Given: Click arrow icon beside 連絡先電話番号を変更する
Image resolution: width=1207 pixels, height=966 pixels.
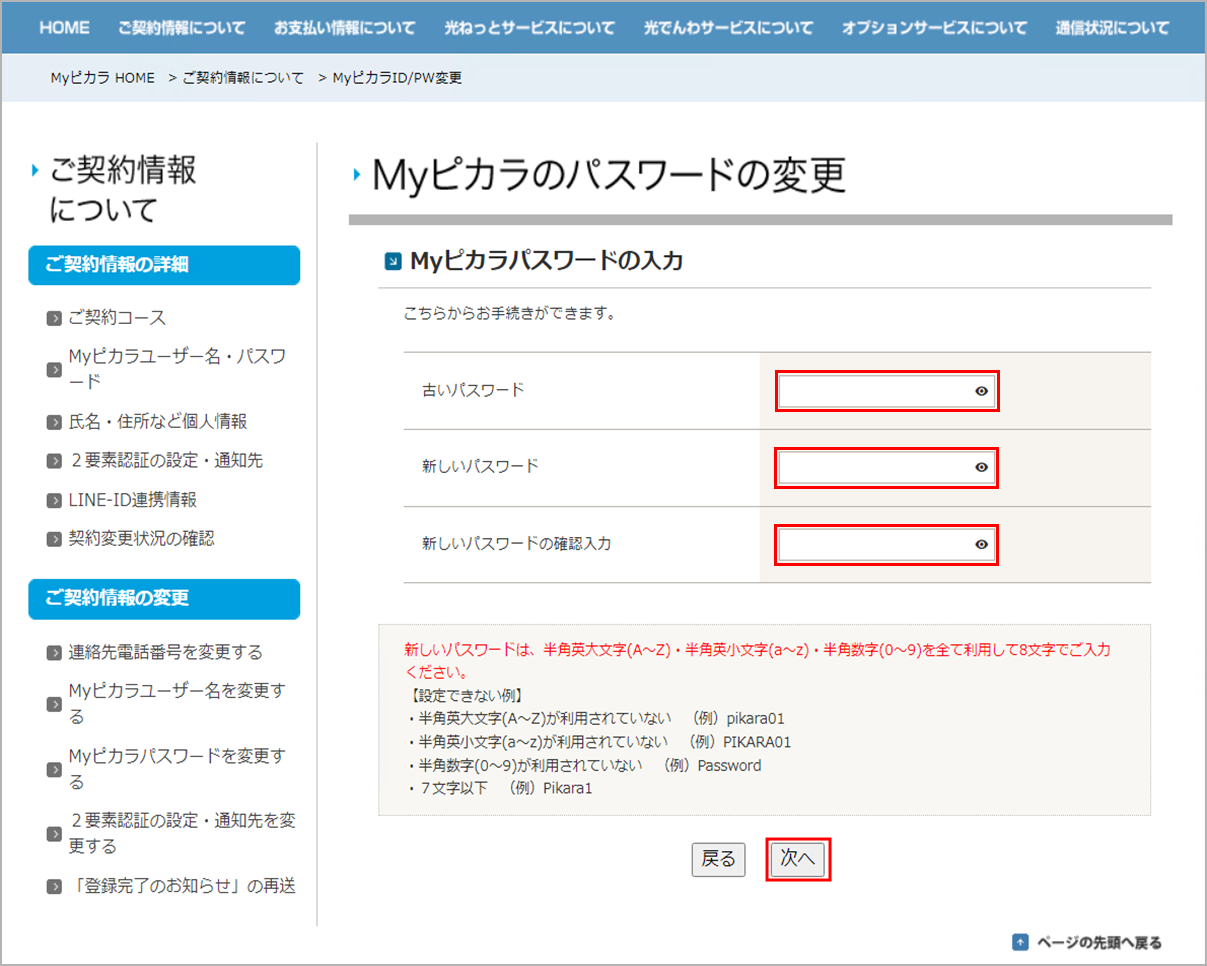Looking at the screenshot, I should (54, 653).
